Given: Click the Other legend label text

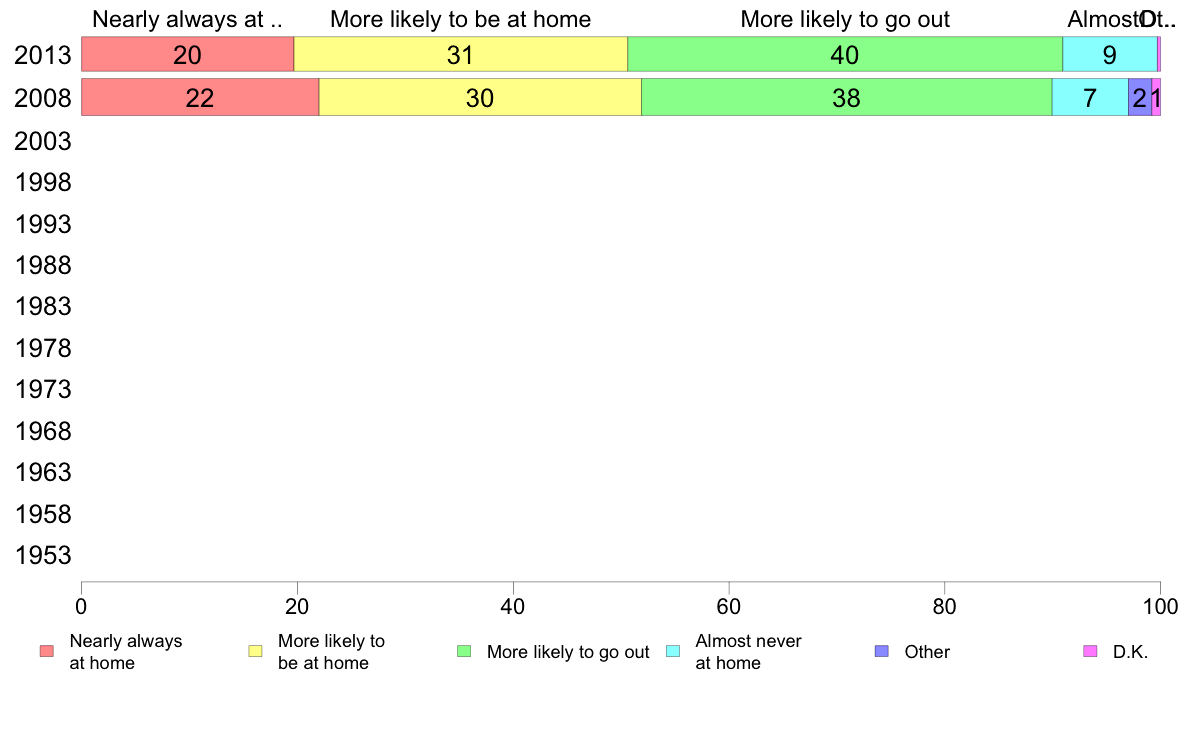Looking at the screenshot, I should (927, 652).
